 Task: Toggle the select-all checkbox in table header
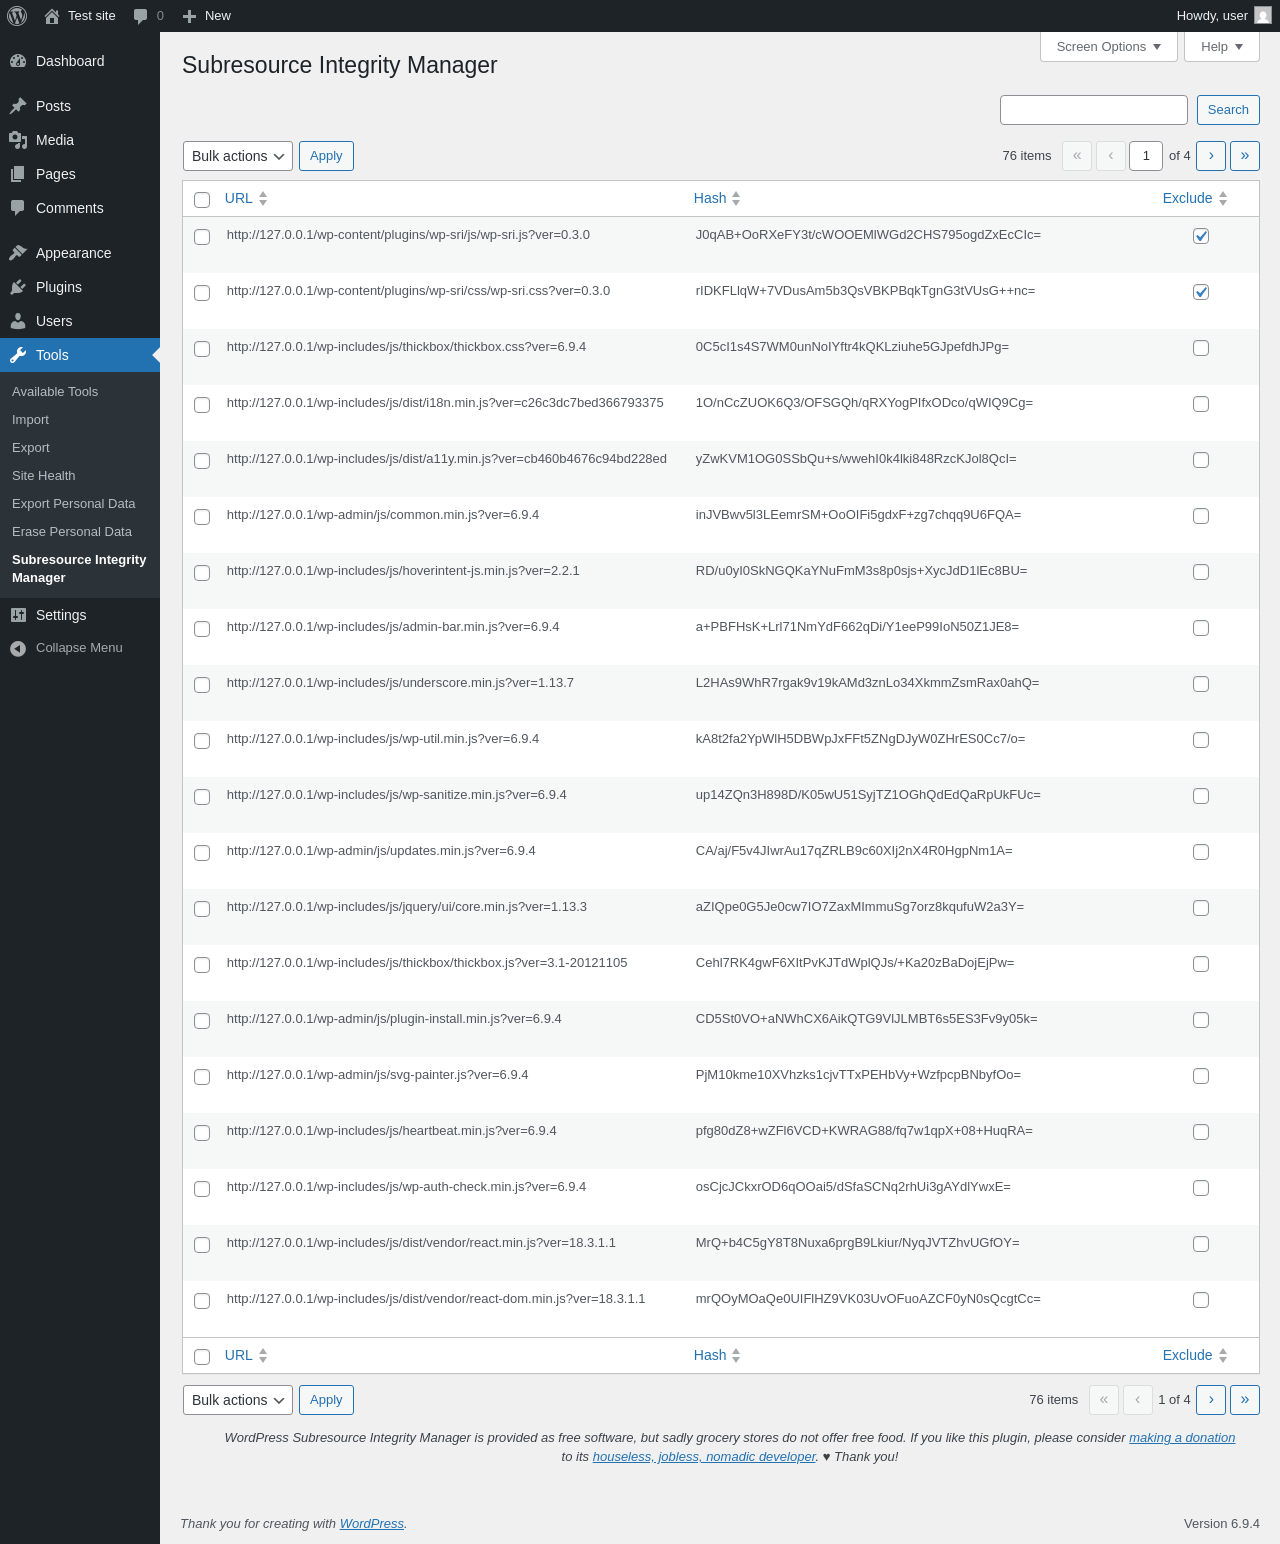202,200
